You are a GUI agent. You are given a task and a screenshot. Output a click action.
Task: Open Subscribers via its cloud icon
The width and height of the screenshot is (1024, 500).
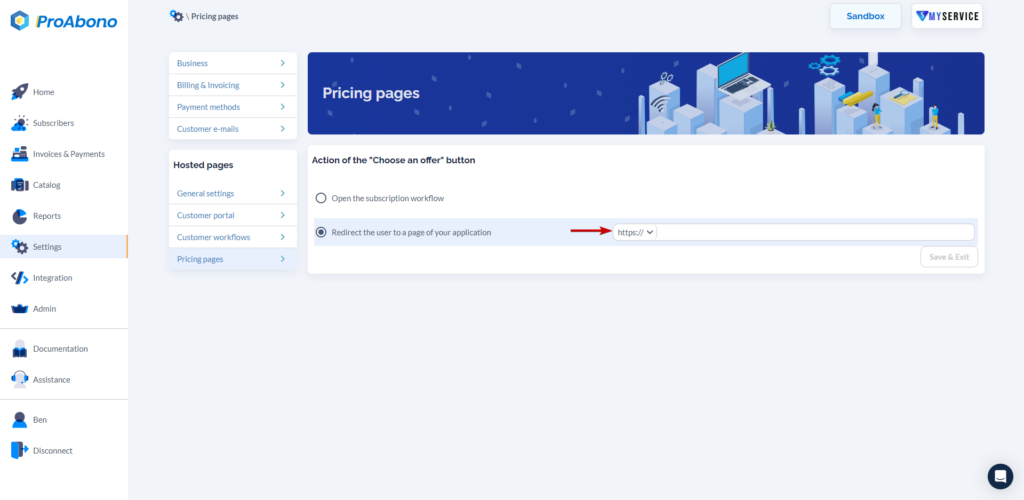(x=20, y=123)
